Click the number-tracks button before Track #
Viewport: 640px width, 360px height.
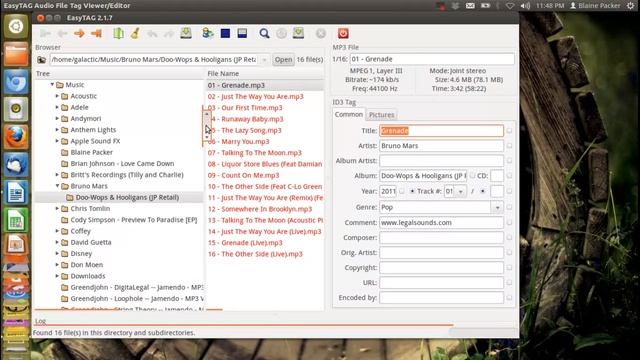pyautogui.click(x=412, y=191)
